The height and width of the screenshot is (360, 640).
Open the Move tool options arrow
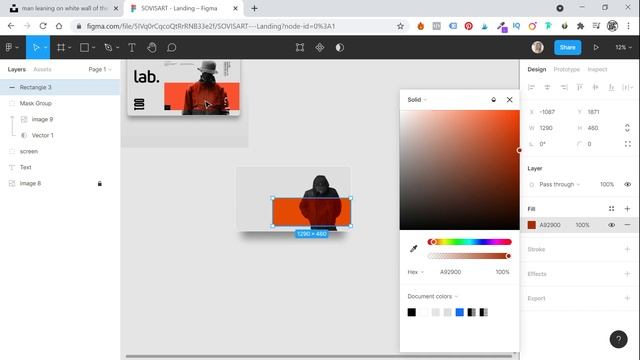[45, 47]
